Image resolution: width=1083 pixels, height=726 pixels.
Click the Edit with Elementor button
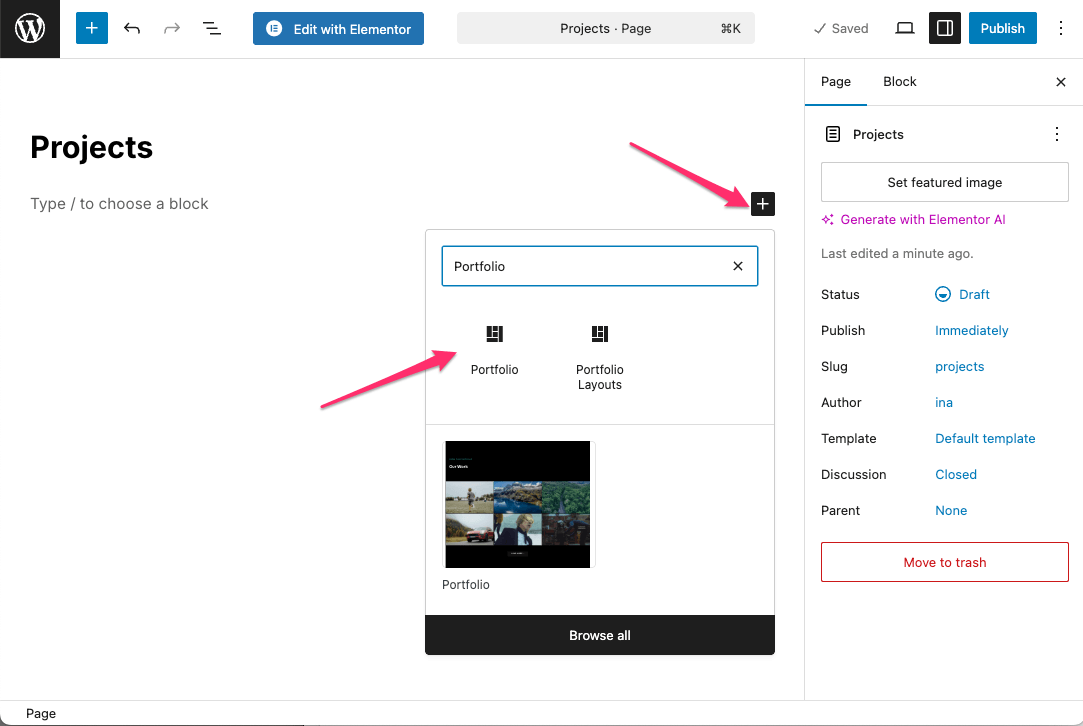point(338,29)
